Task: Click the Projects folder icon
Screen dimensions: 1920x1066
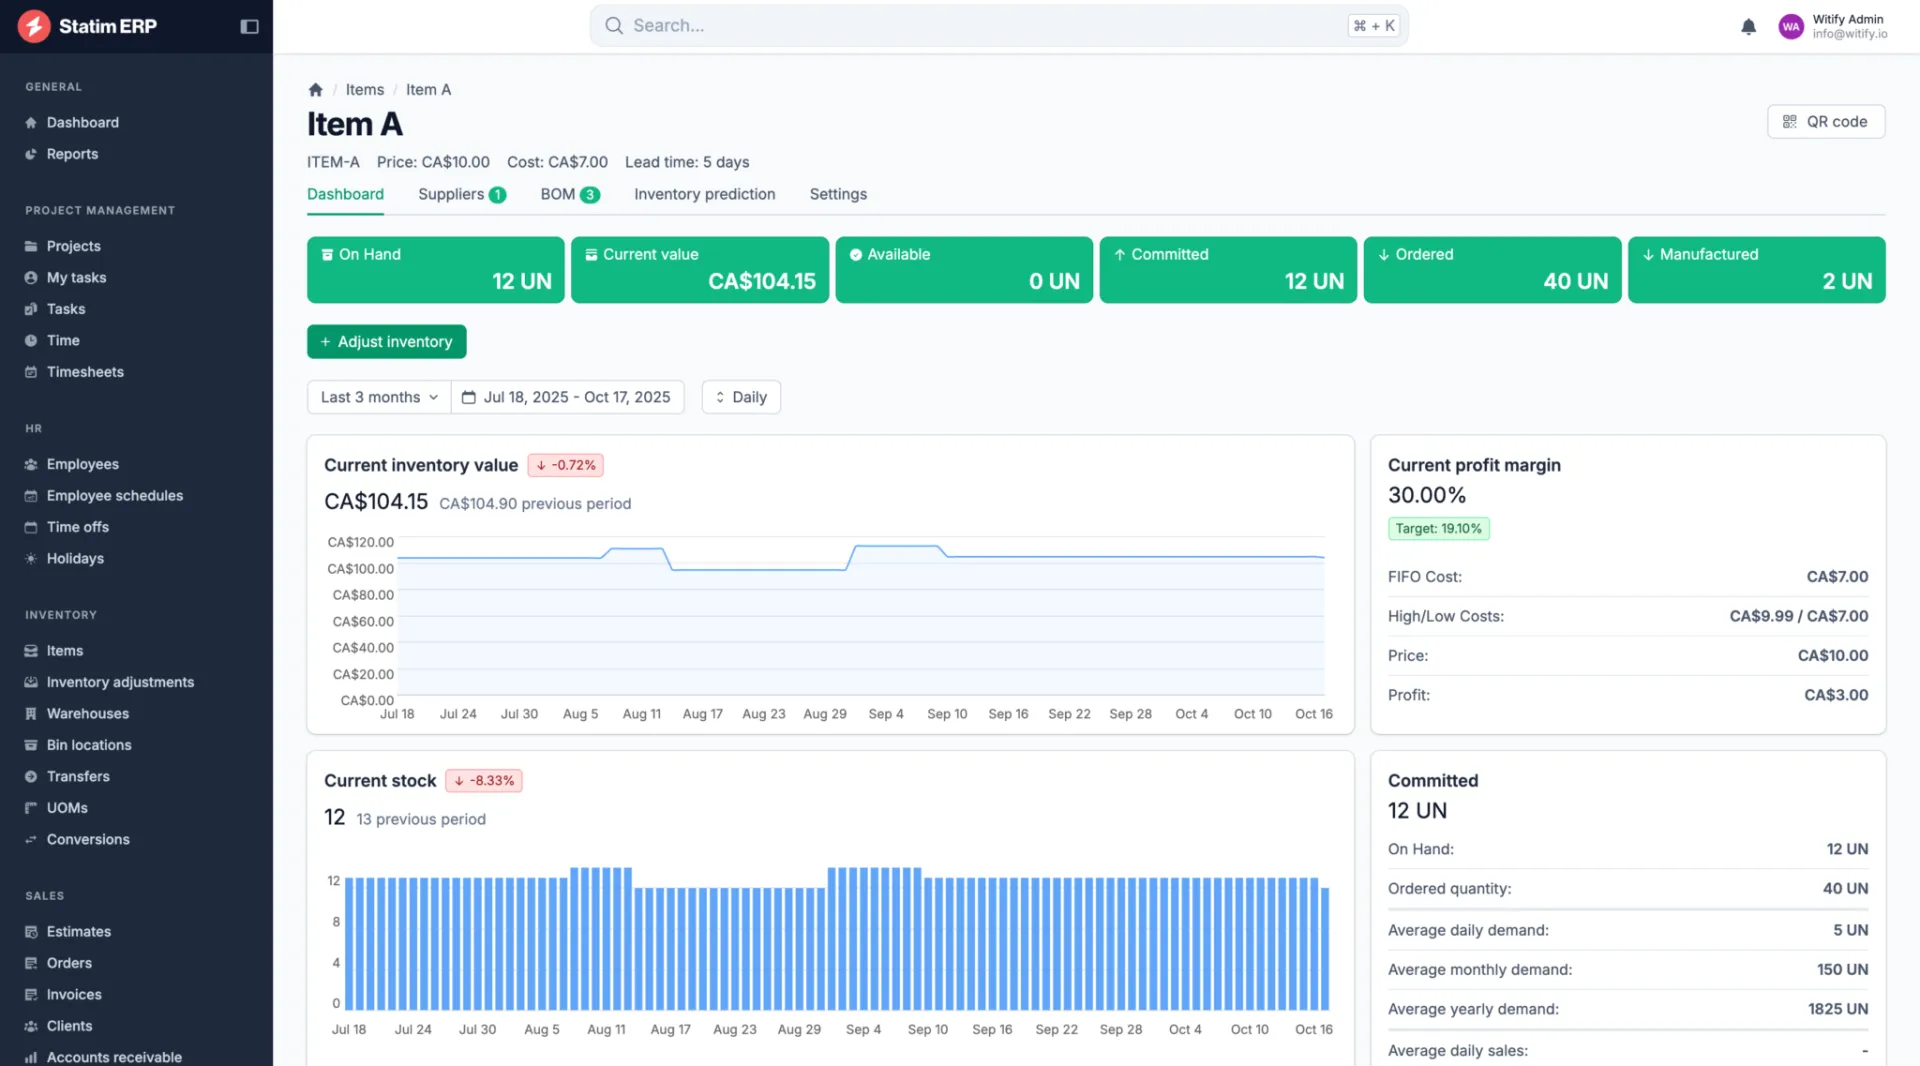Action: (31, 246)
